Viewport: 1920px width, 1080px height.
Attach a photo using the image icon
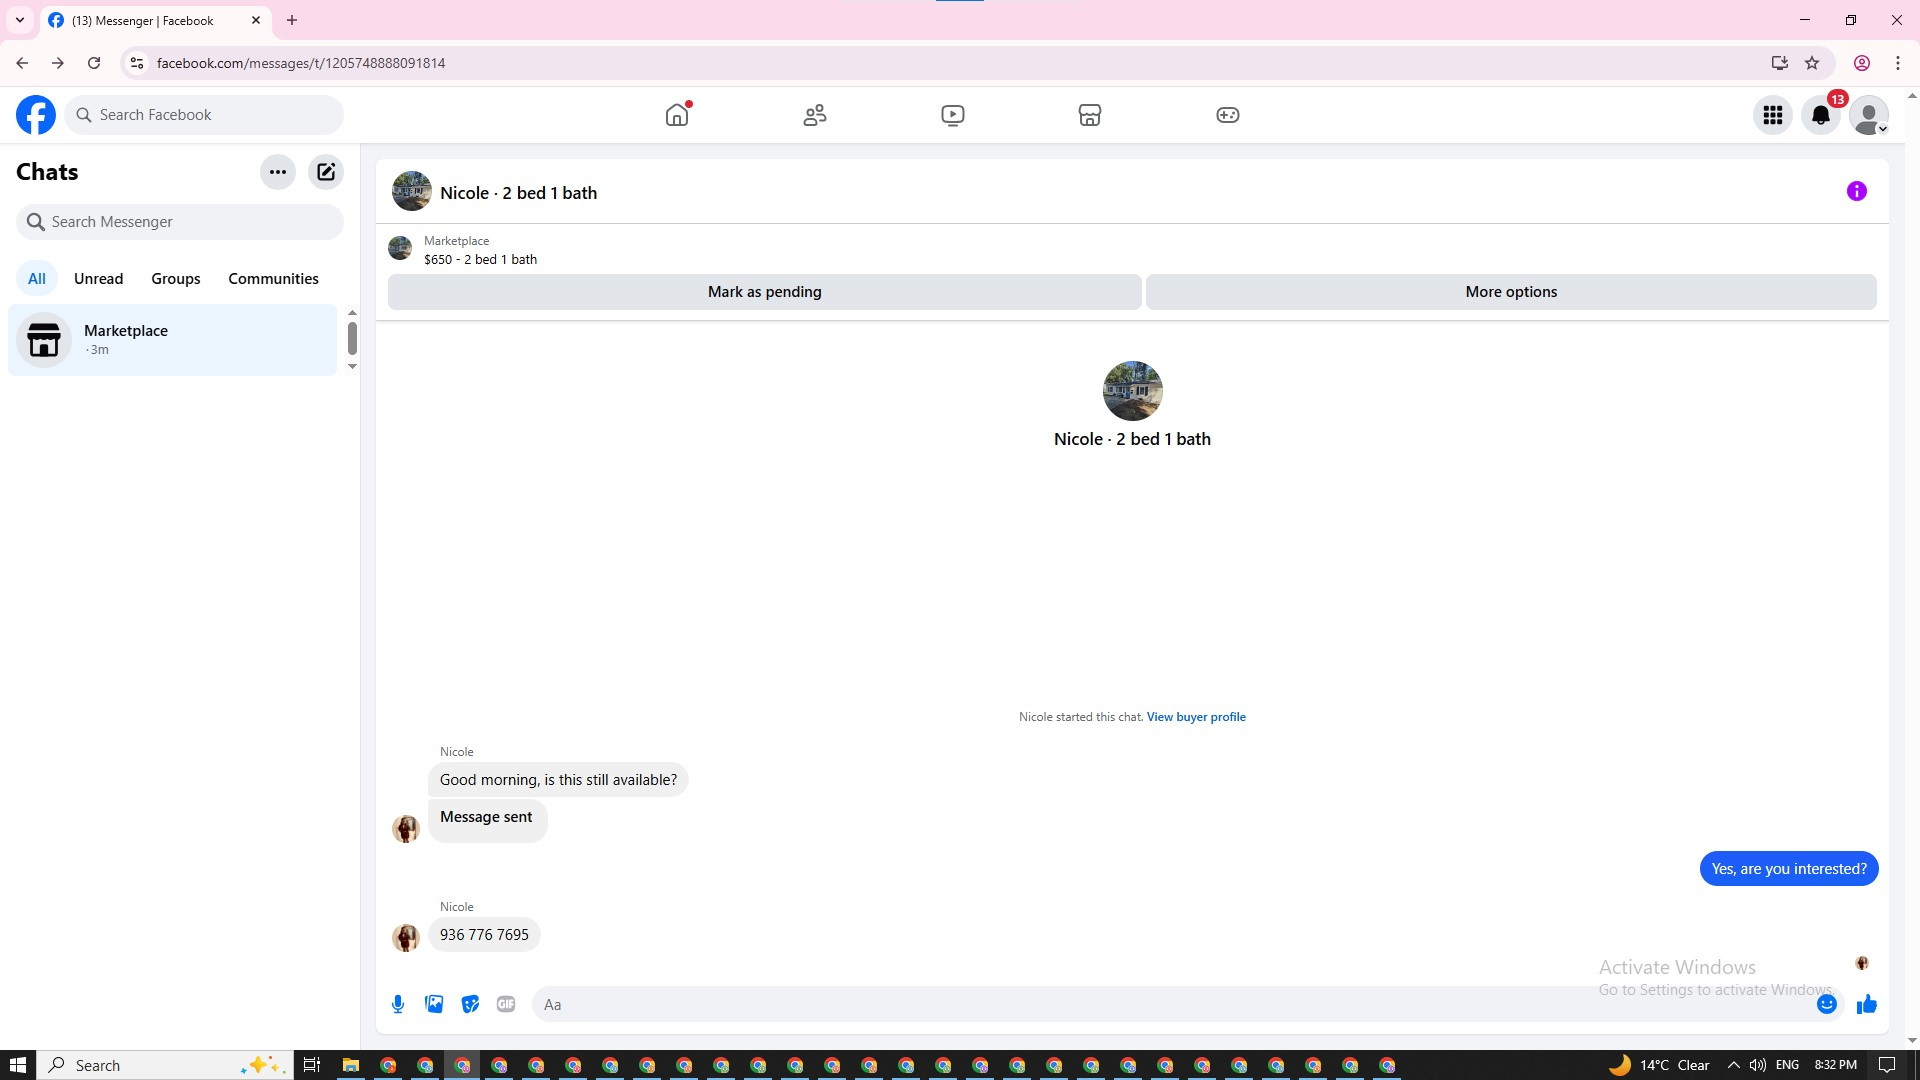pos(434,1004)
